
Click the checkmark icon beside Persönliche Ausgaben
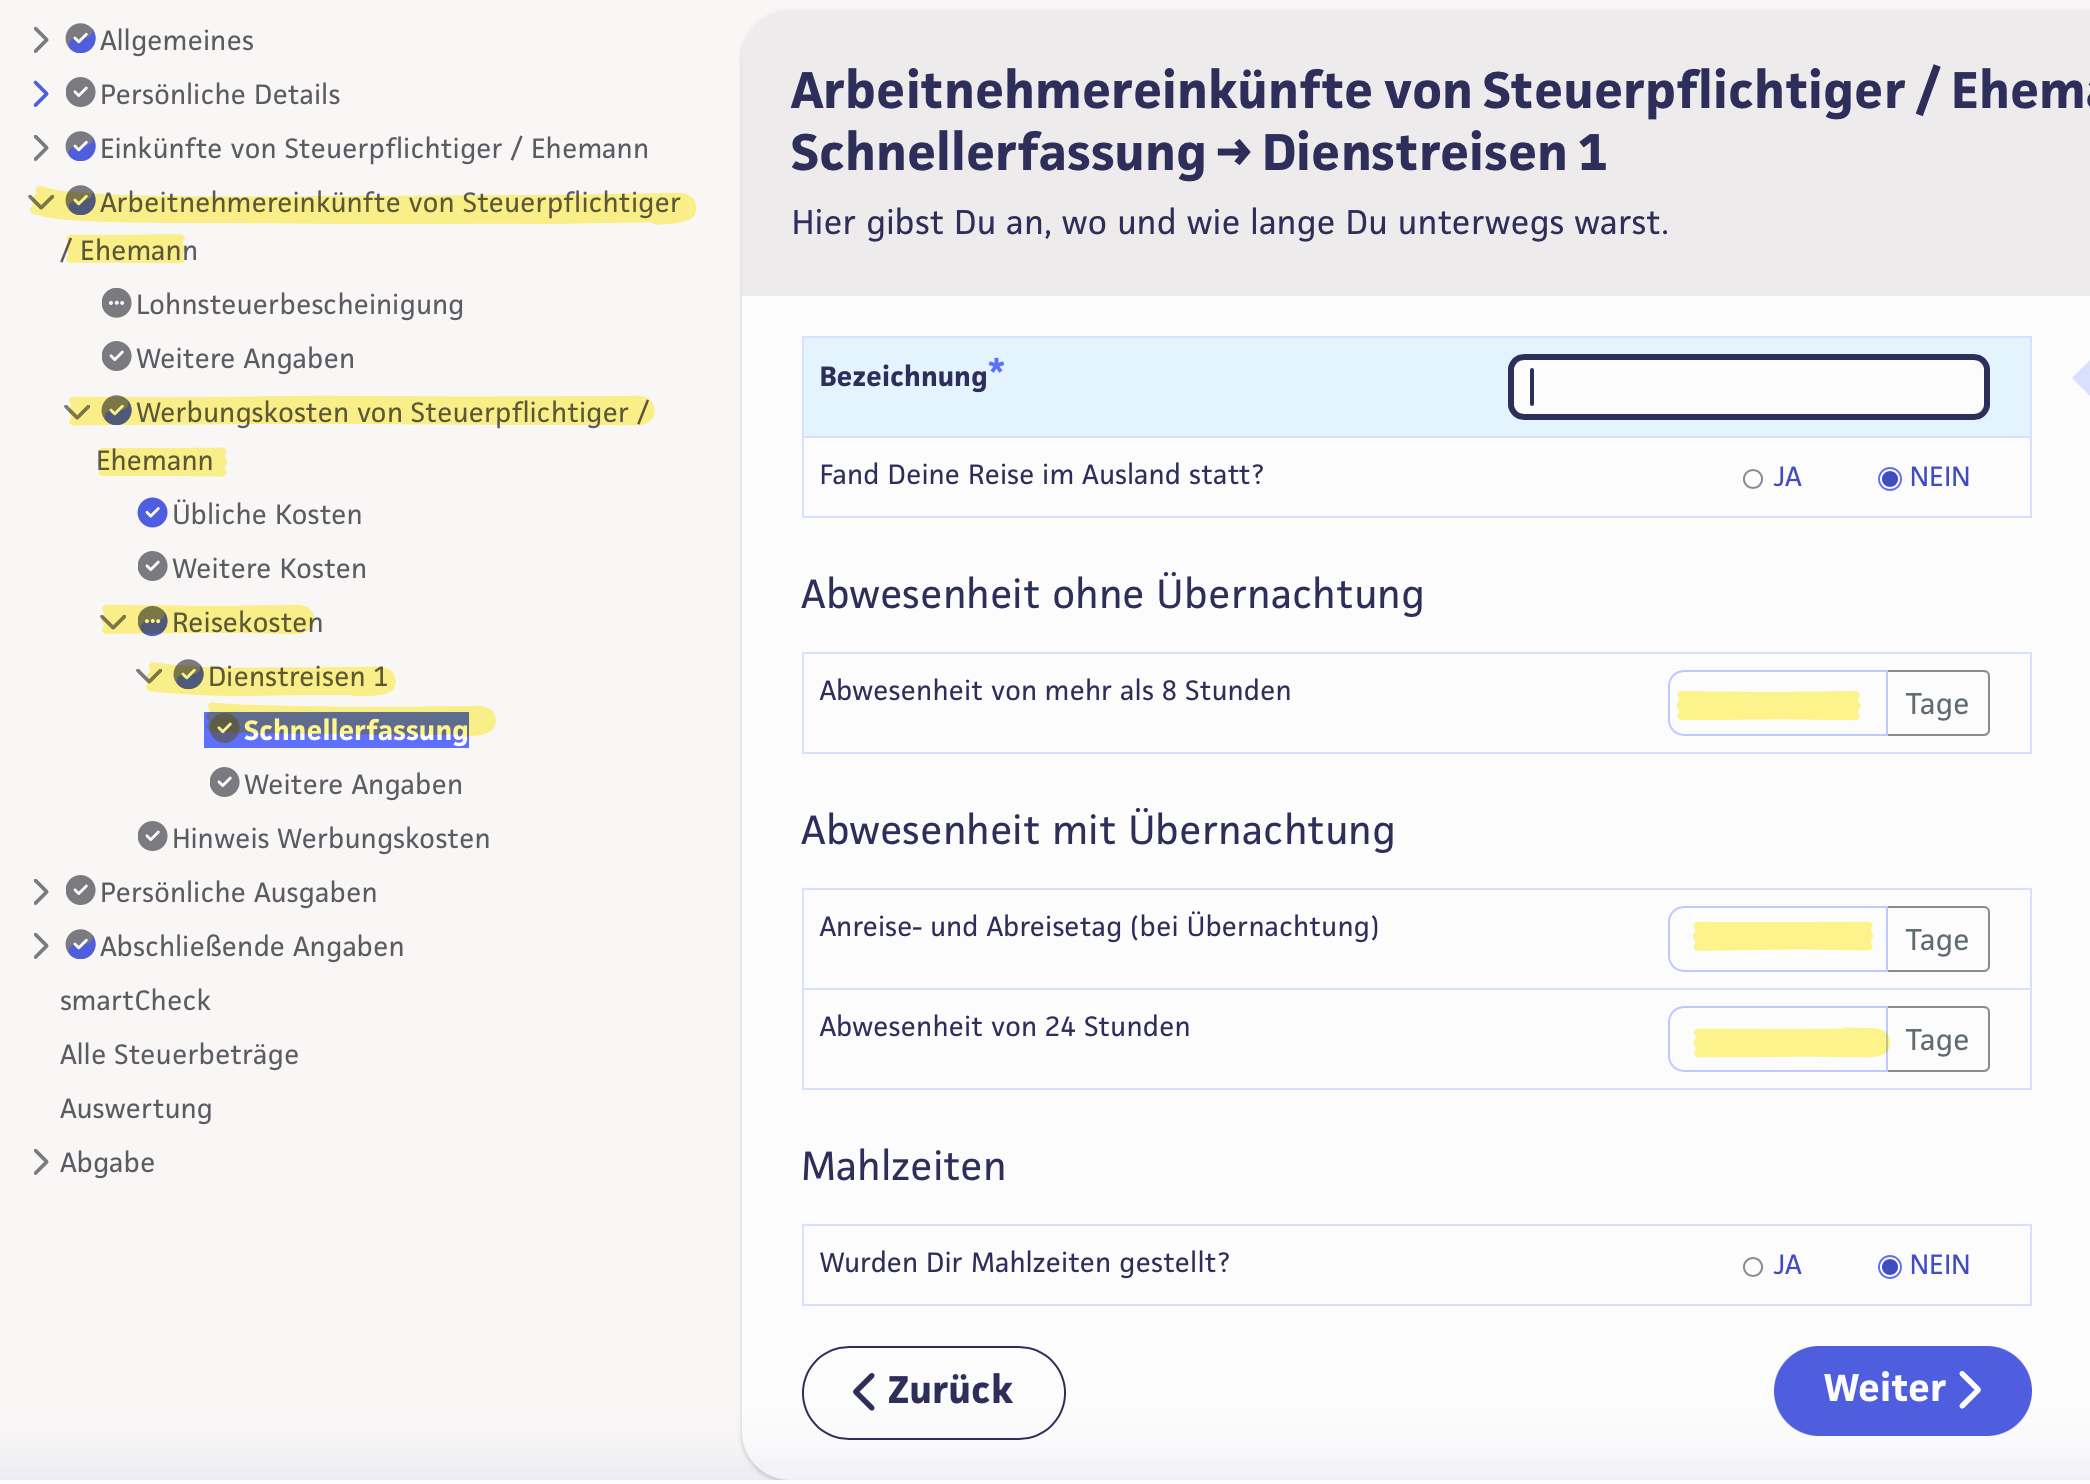pyautogui.click(x=80, y=890)
